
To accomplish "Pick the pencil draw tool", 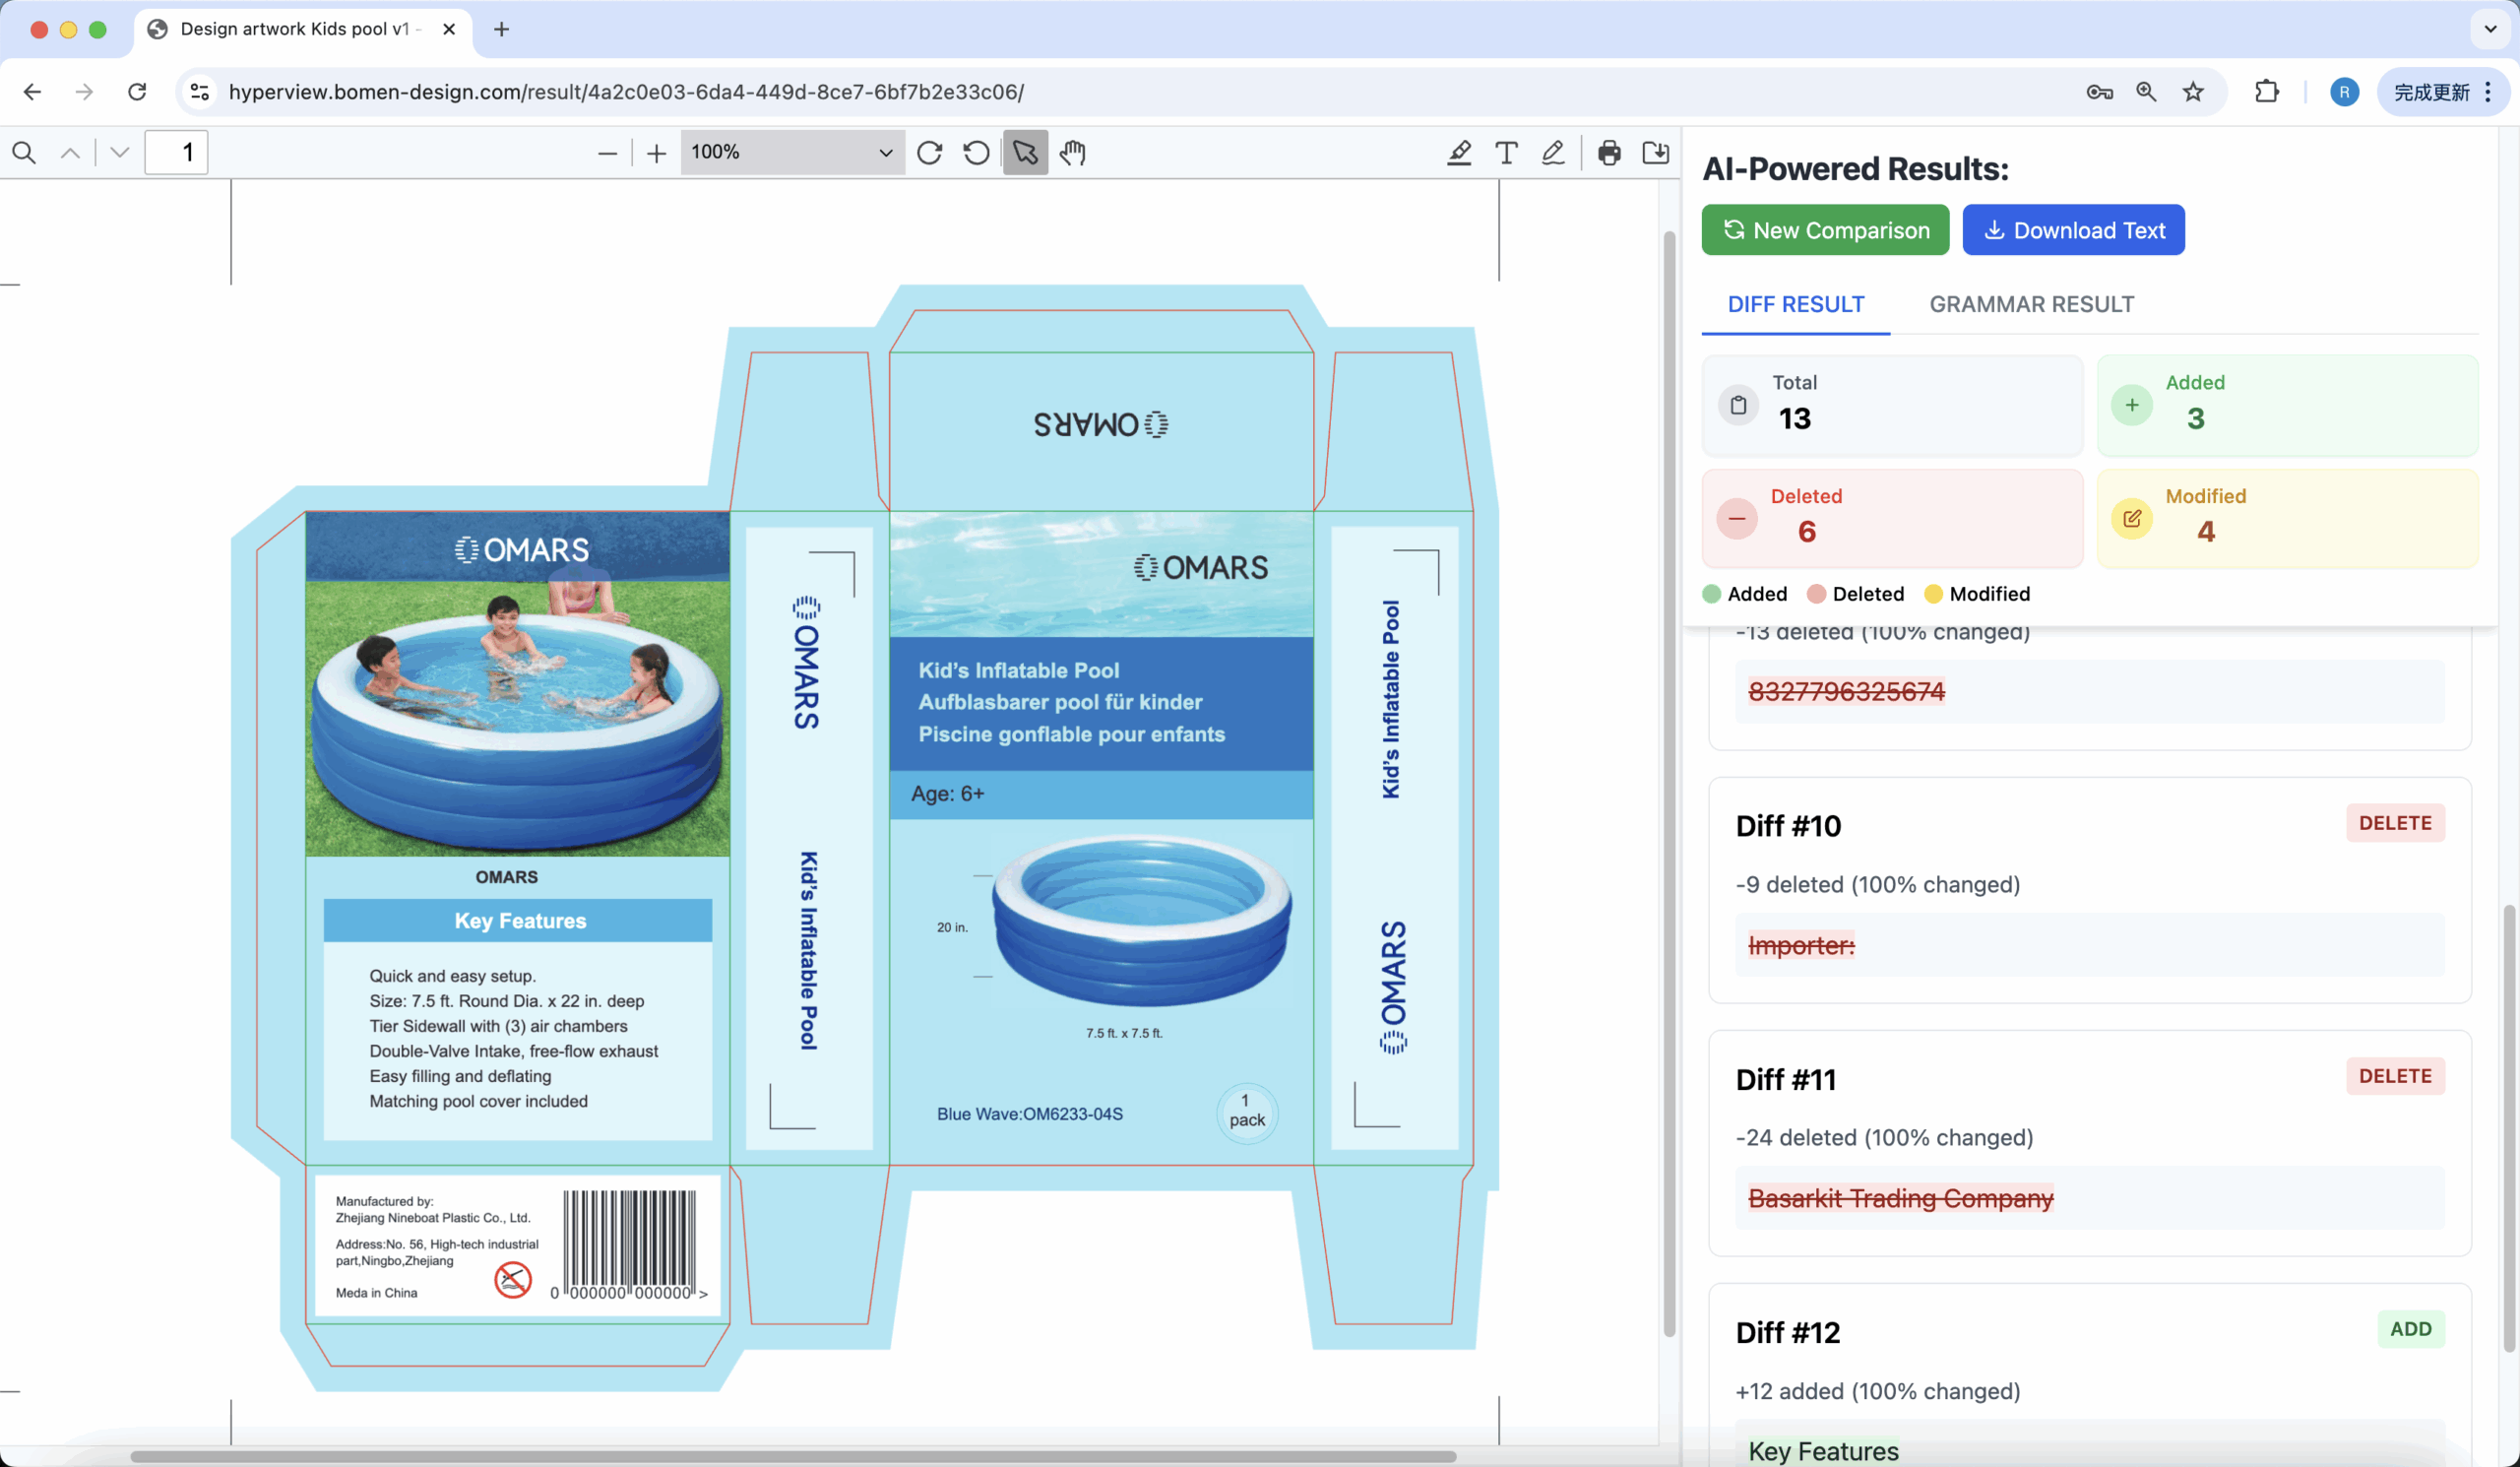I will coord(1553,152).
